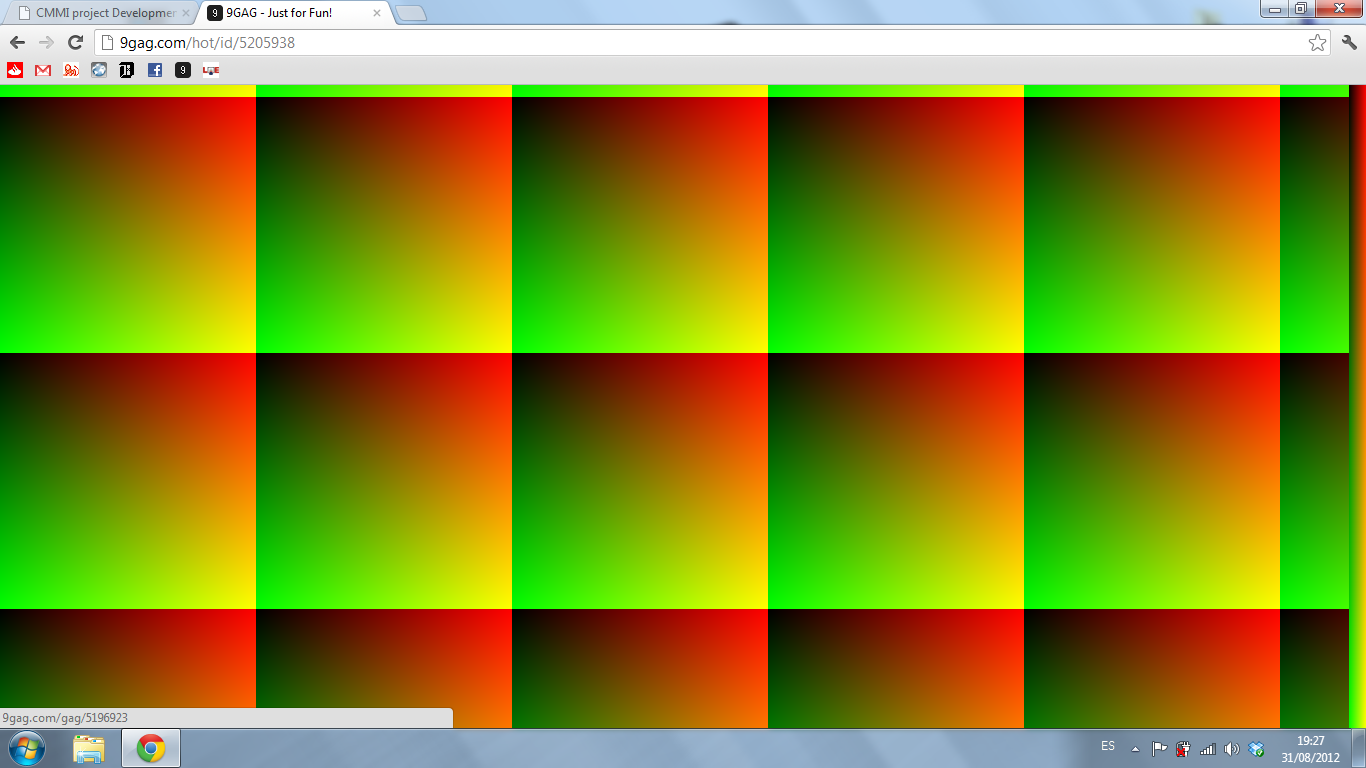Open the blue globe bookmark
The image size is (1366, 768).
[x=99, y=70]
